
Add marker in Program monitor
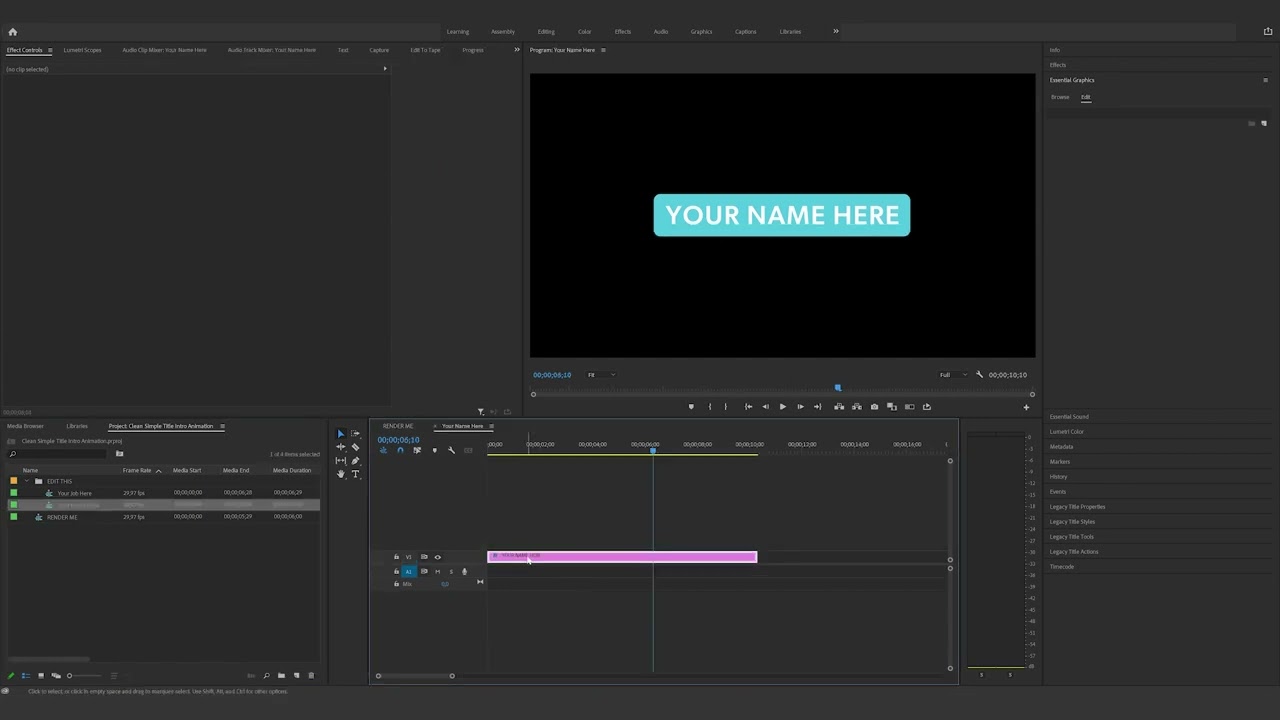tap(690, 407)
